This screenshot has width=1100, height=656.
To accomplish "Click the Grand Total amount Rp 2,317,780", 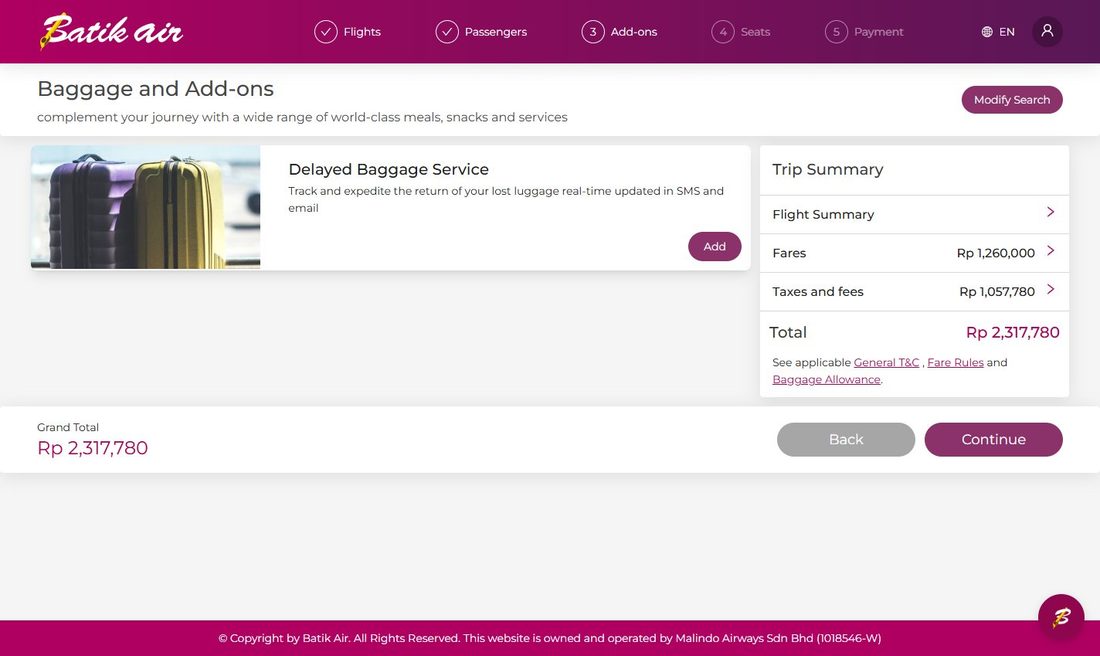I will [92, 448].
